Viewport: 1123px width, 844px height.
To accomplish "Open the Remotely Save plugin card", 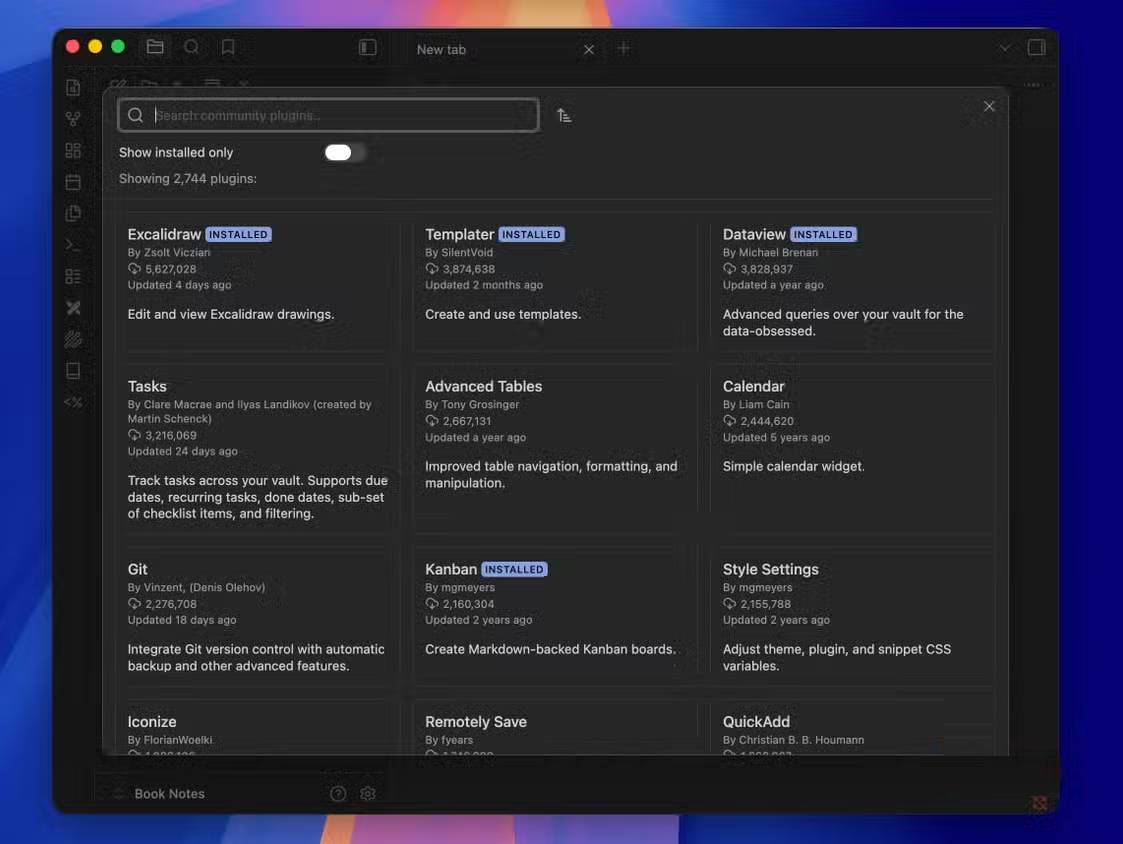I will (555, 727).
